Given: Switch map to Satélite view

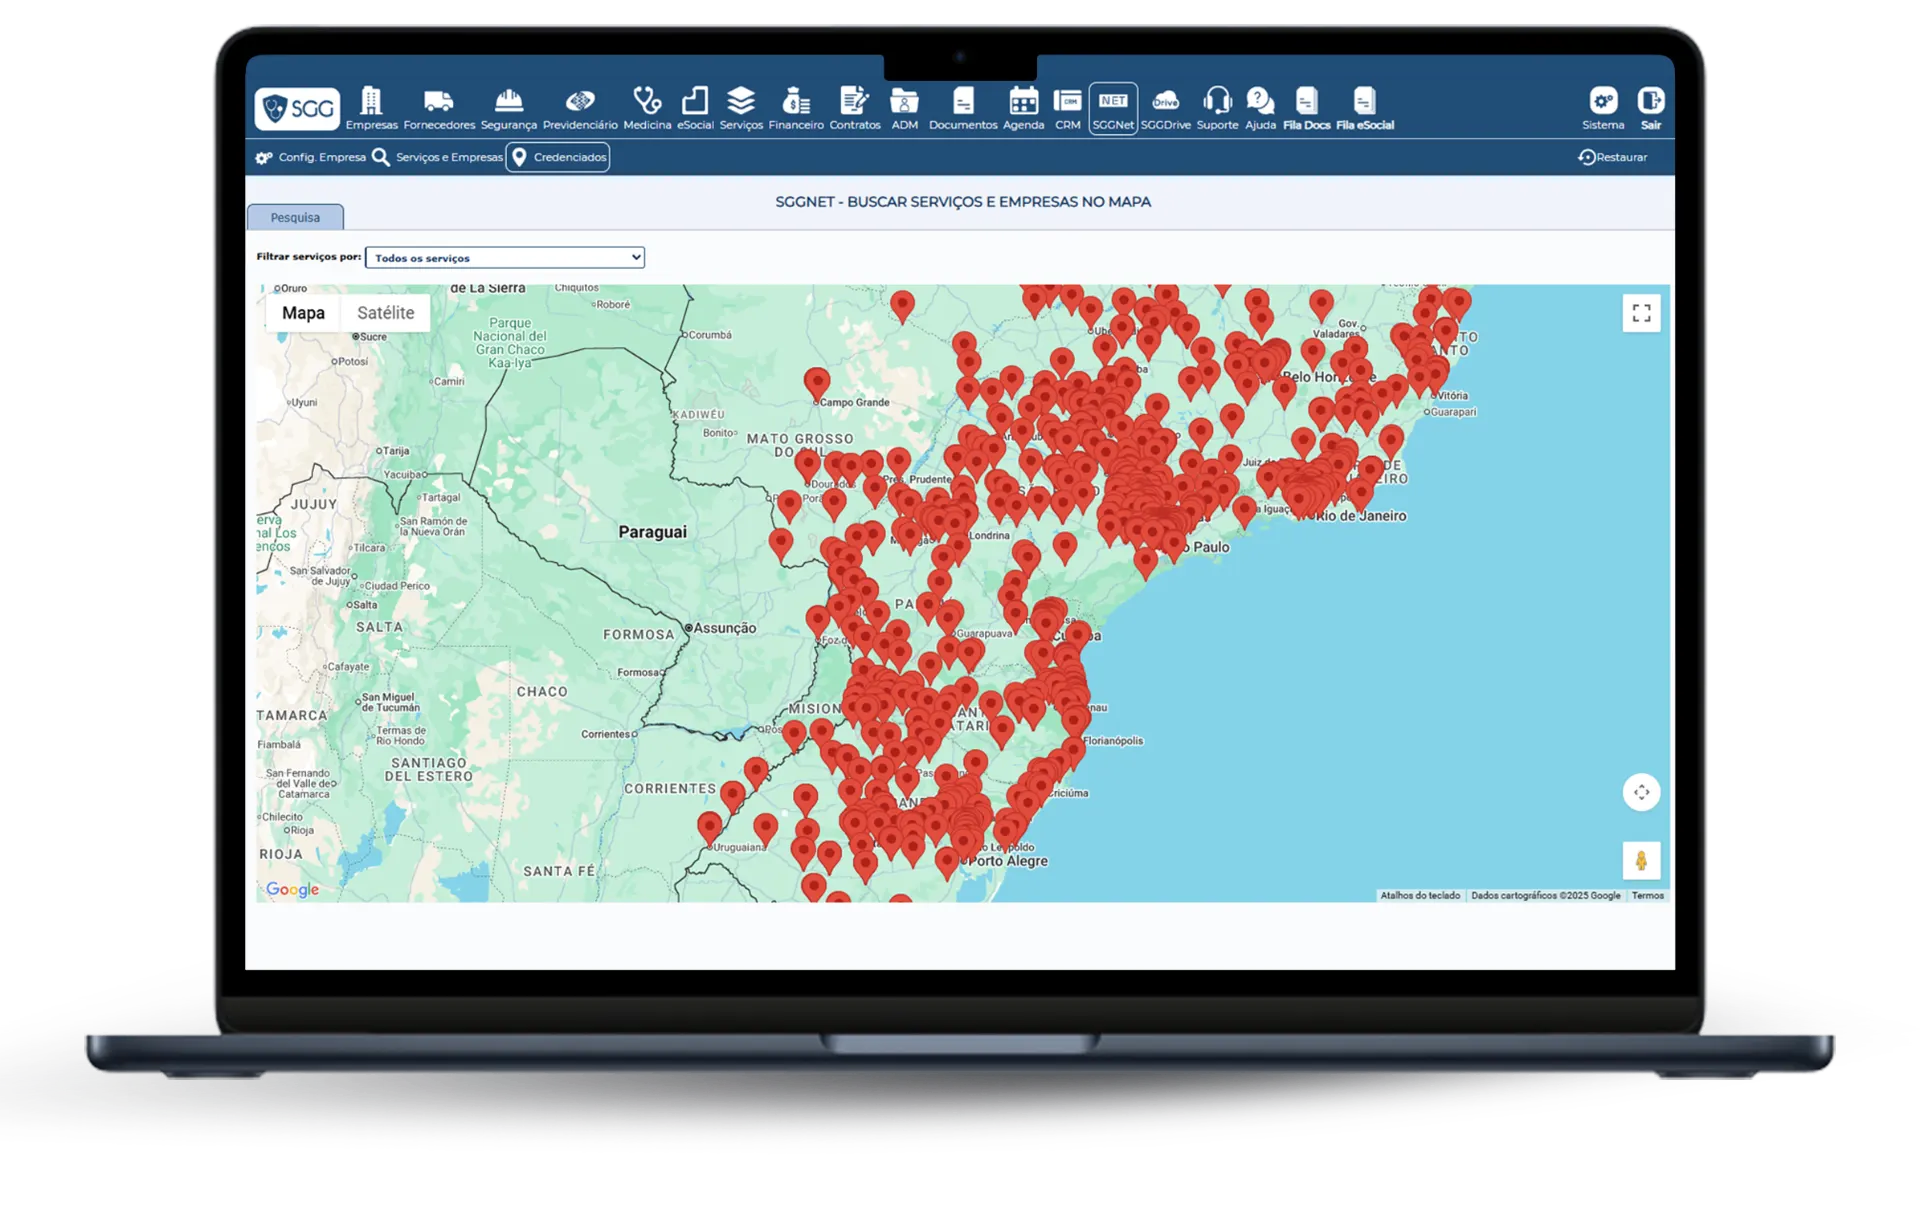Looking at the screenshot, I should point(385,313).
